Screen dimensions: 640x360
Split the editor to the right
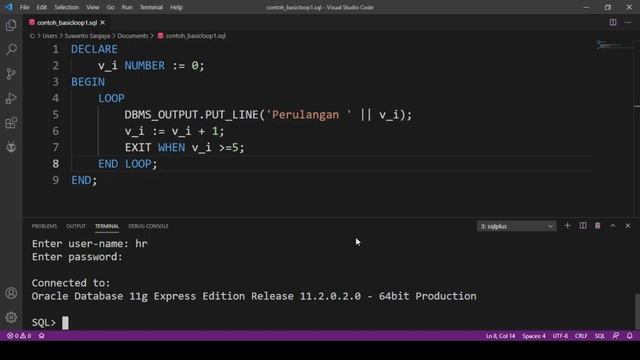tap(613, 22)
